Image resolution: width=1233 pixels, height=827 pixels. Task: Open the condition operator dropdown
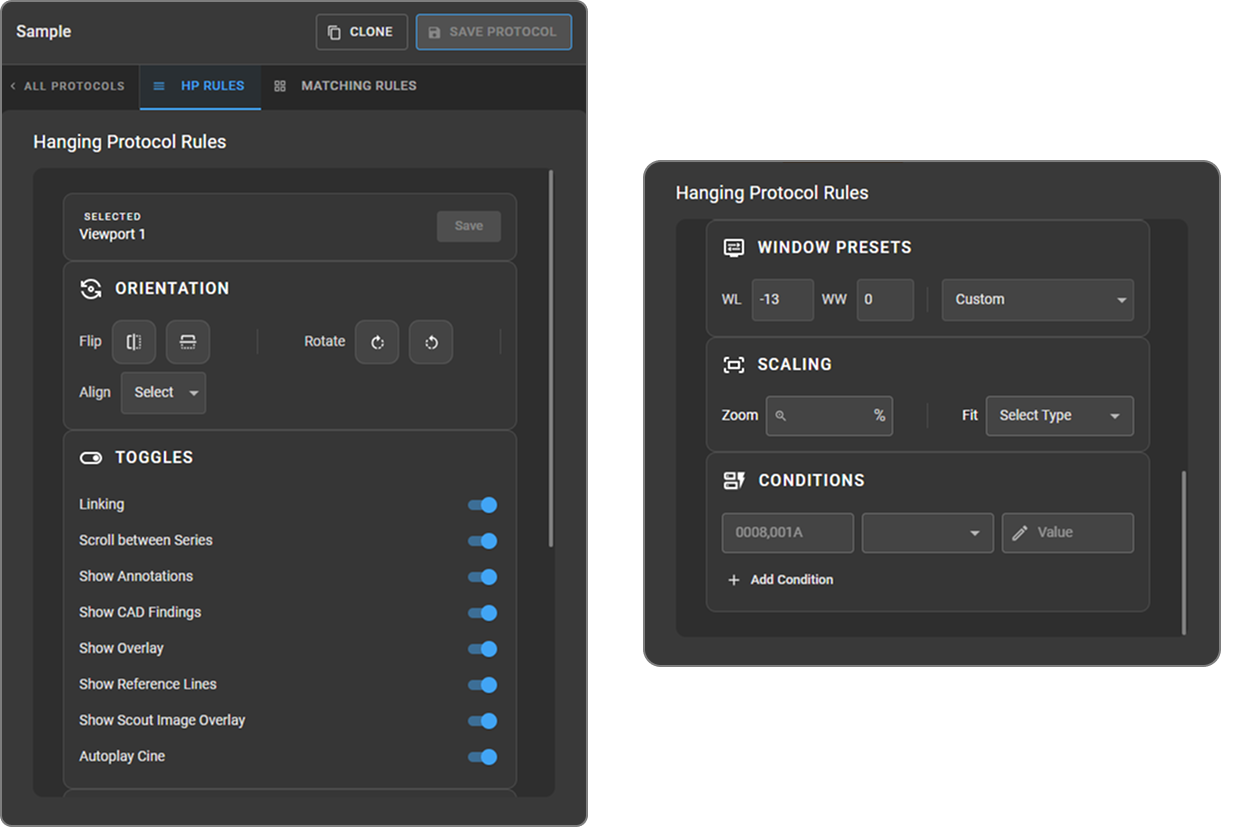click(928, 533)
